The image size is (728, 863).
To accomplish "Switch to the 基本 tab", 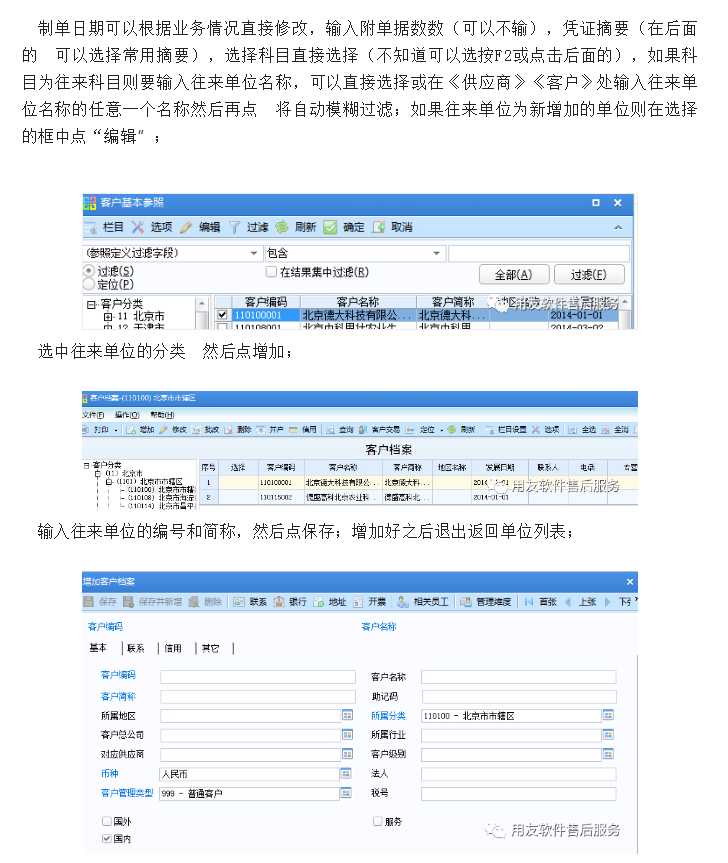I will click(98, 648).
